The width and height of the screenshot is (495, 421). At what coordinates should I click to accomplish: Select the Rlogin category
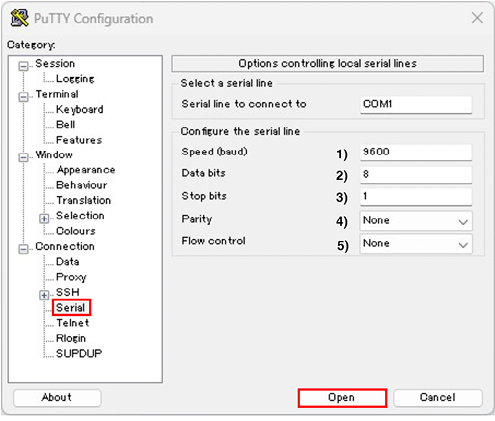pos(71,338)
